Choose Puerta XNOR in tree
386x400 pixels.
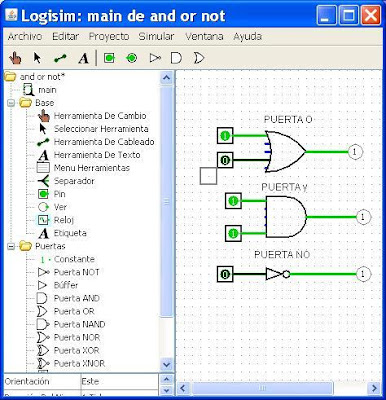click(79, 363)
